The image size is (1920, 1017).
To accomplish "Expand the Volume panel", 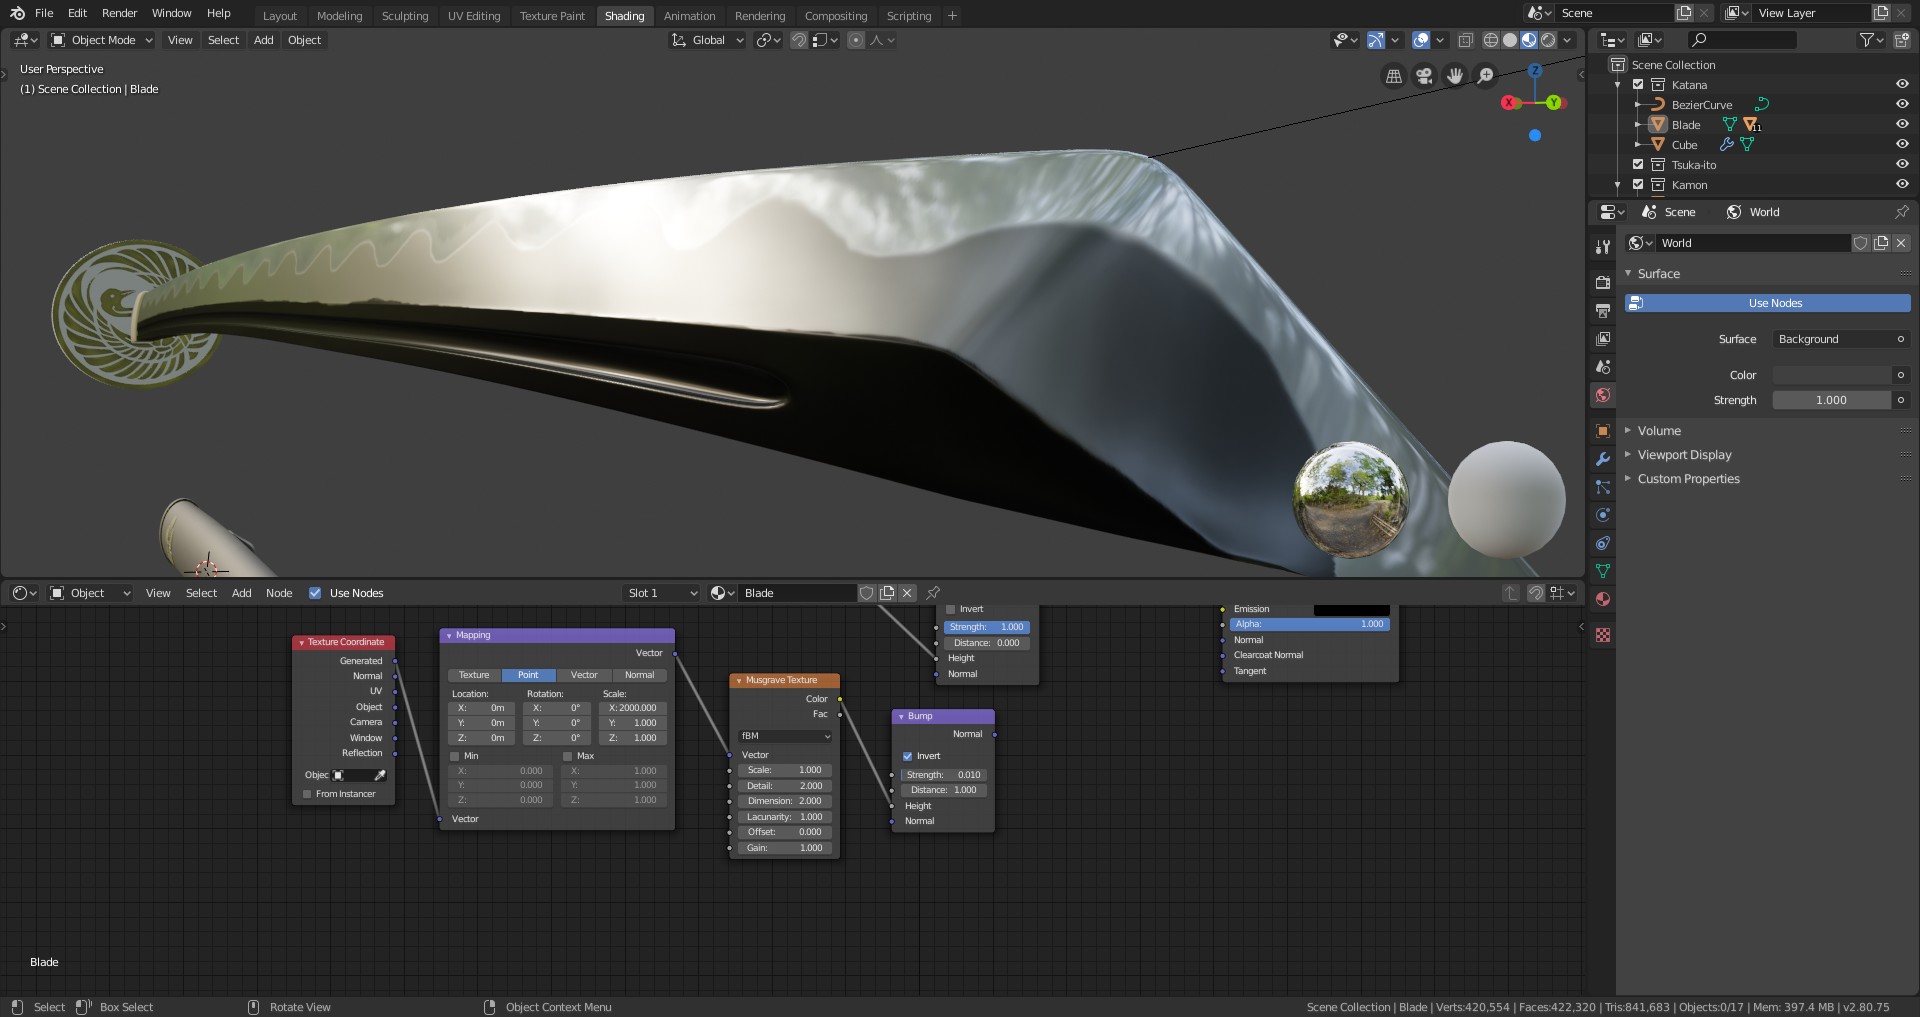I will tap(1659, 431).
